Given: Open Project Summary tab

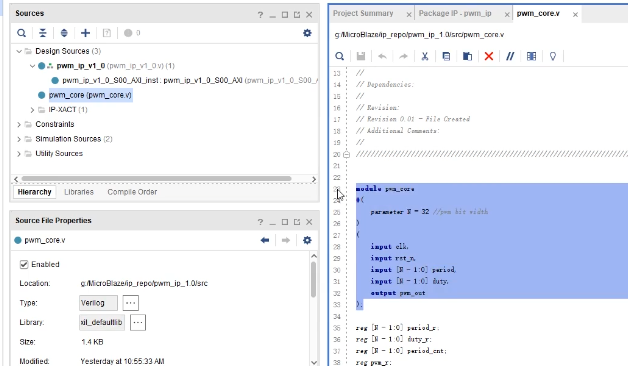Looking at the screenshot, I should pyautogui.click(x=363, y=13).
